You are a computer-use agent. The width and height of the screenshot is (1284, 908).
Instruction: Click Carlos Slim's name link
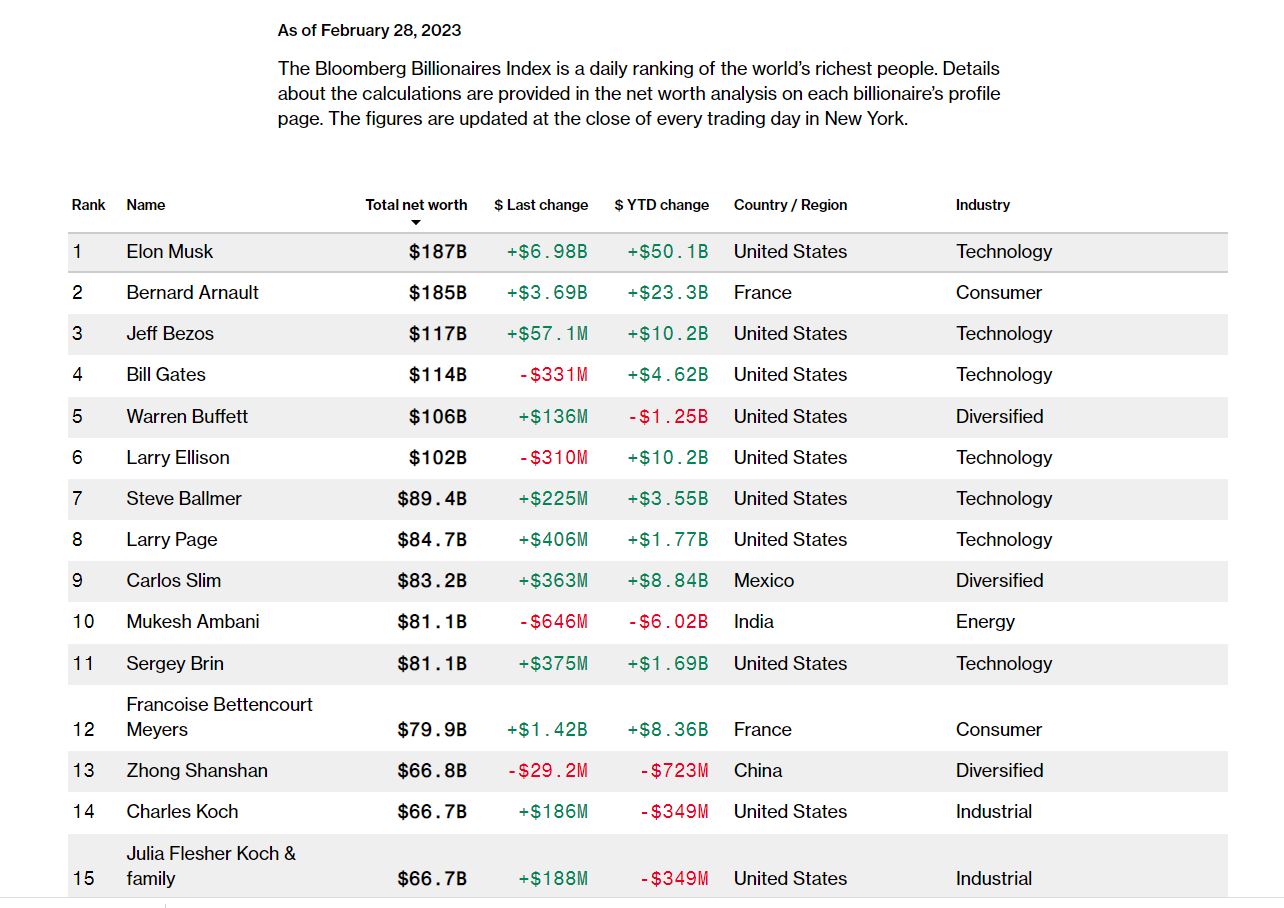tap(174, 581)
